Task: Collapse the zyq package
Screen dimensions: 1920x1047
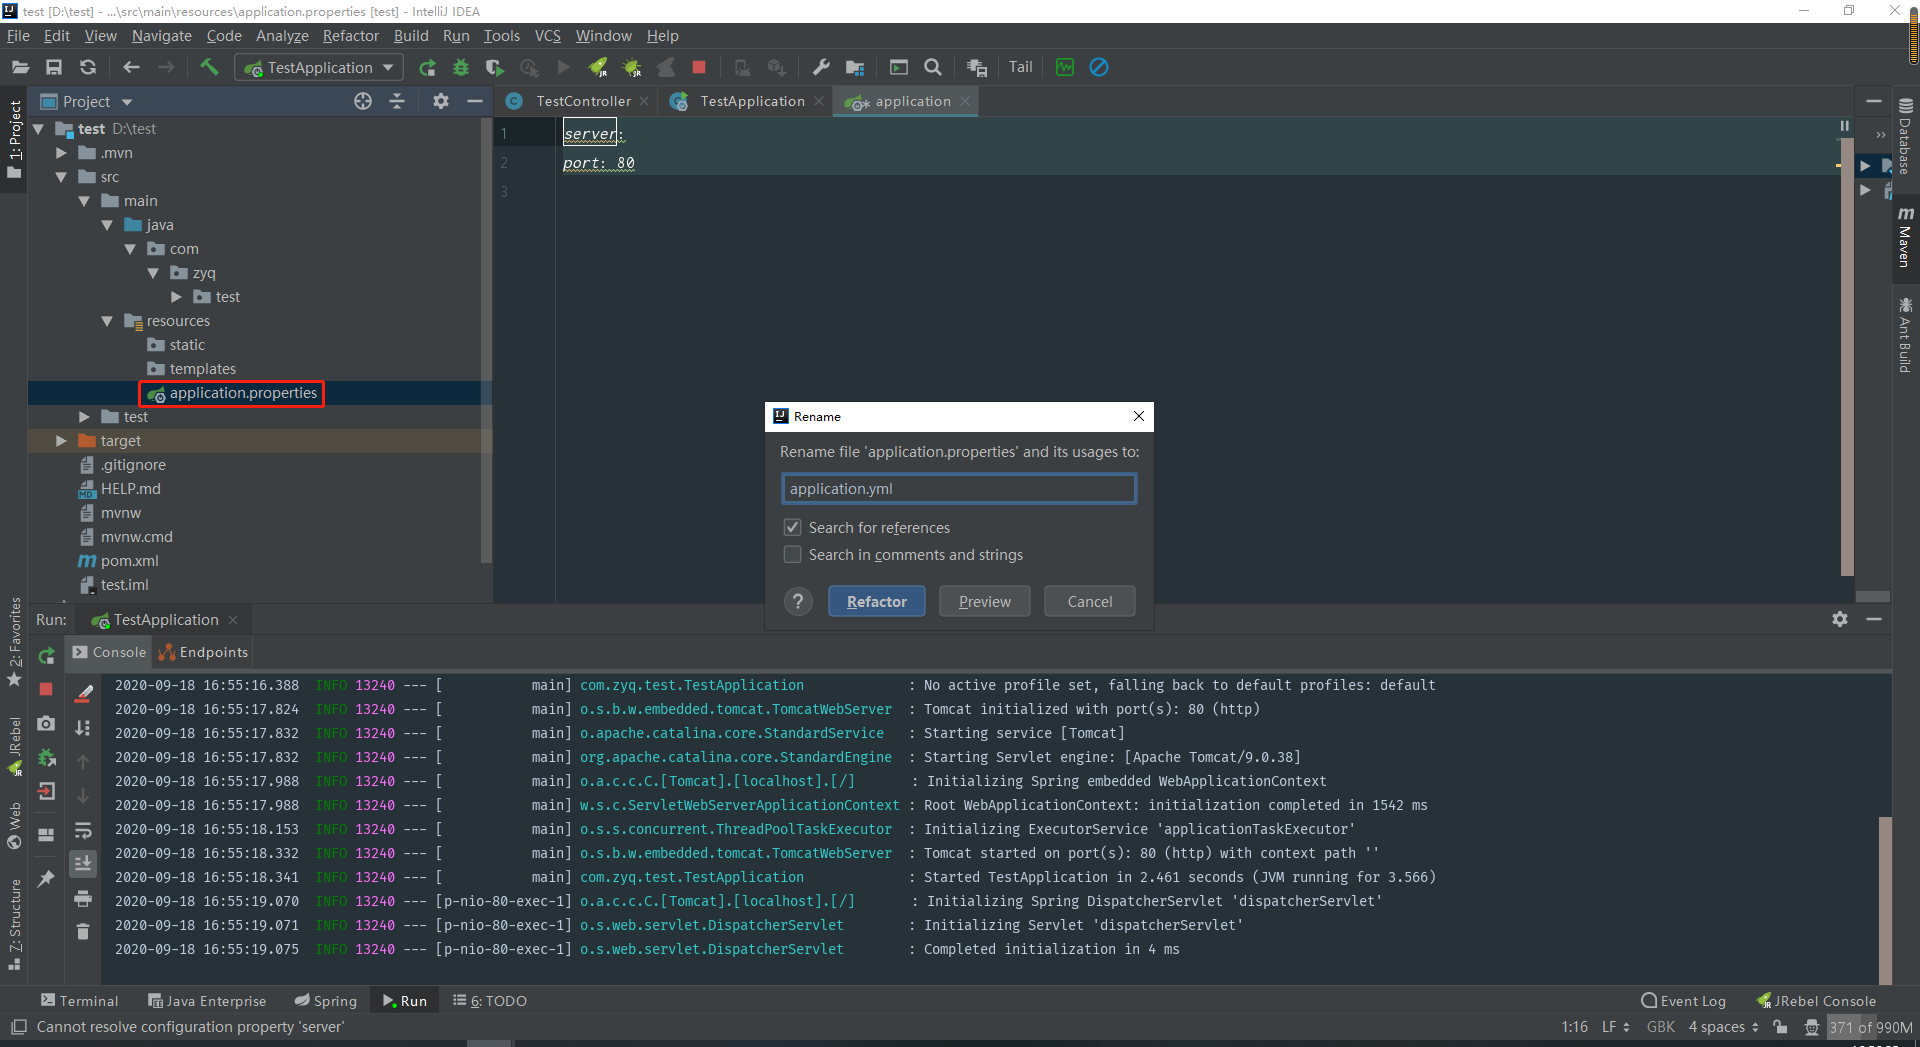Action: (x=153, y=273)
